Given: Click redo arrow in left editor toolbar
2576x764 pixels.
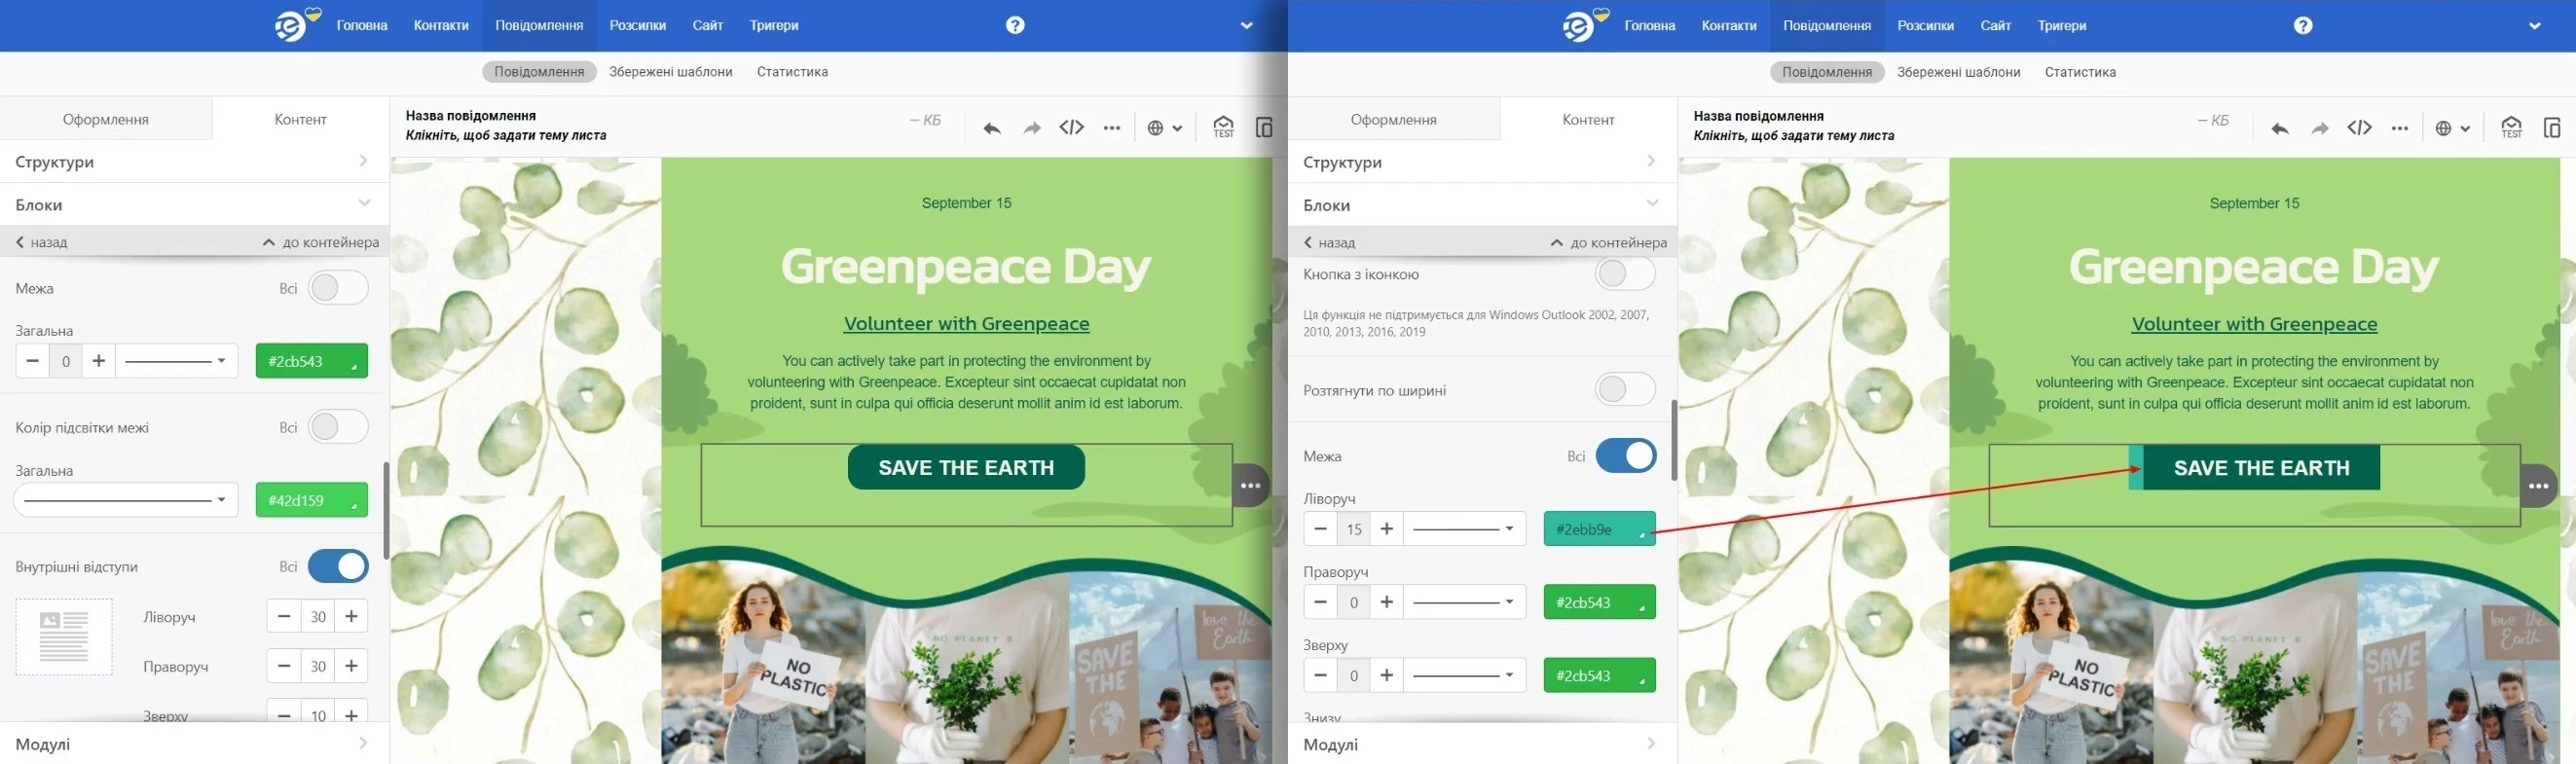Looking at the screenshot, I should coord(1032,128).
